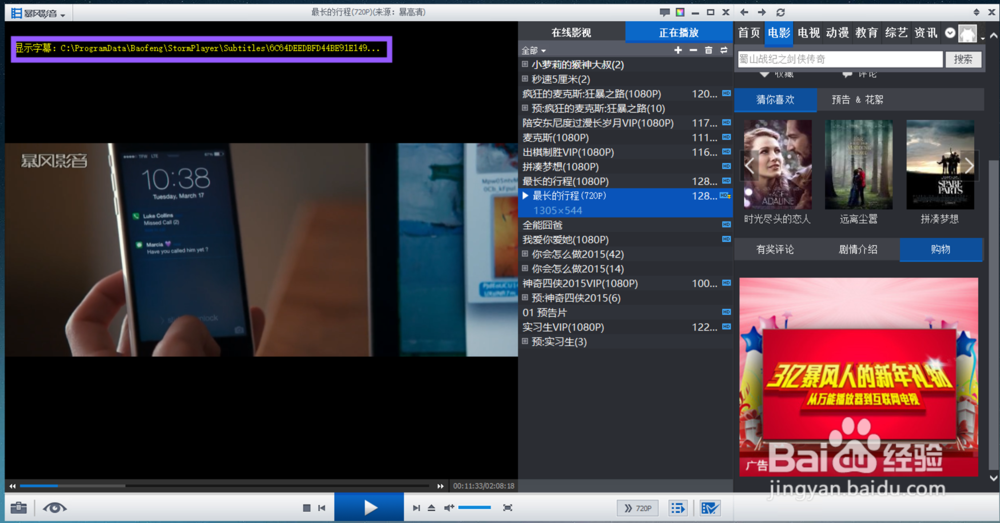Open the feedback message icon

tap(665, 12)
